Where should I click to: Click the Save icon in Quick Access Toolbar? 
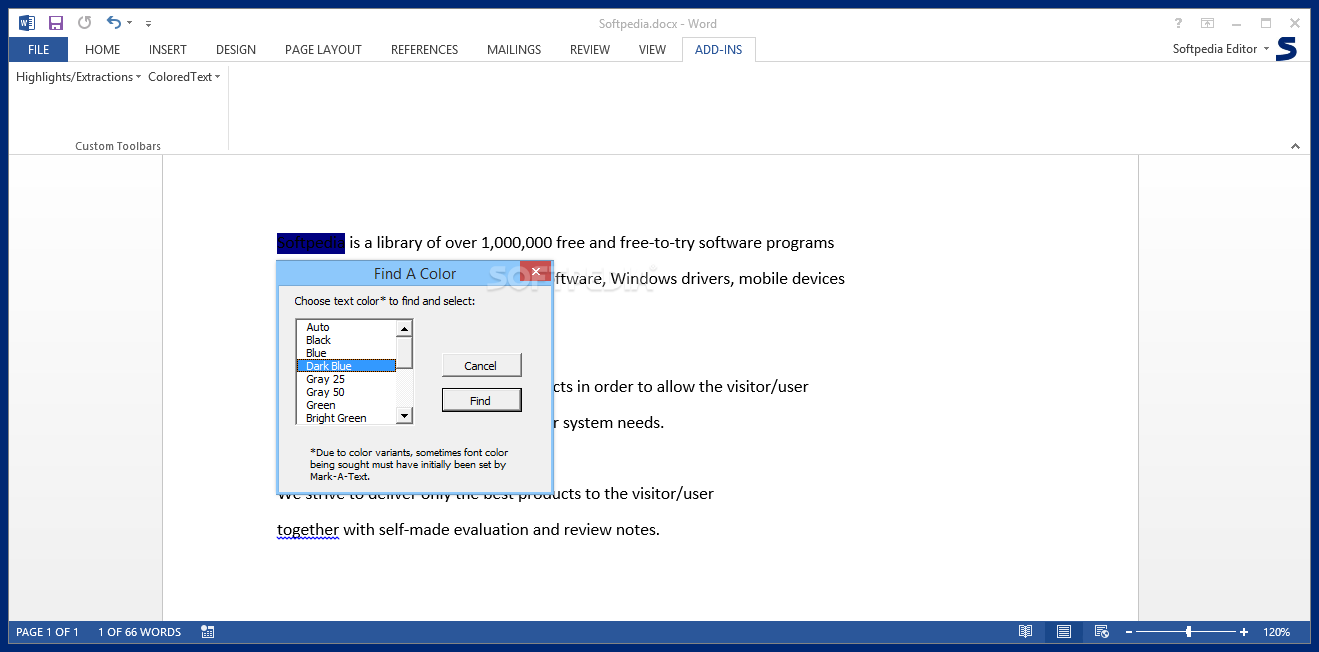[56, 23]
